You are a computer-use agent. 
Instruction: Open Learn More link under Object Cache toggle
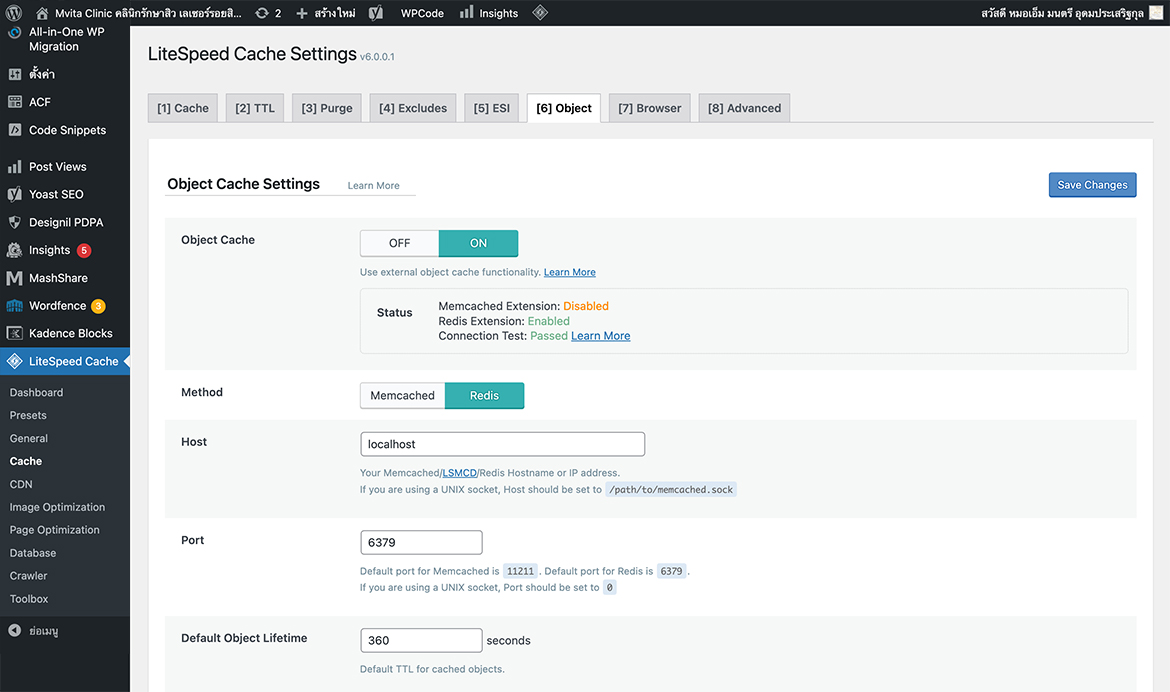coord(569,272)
